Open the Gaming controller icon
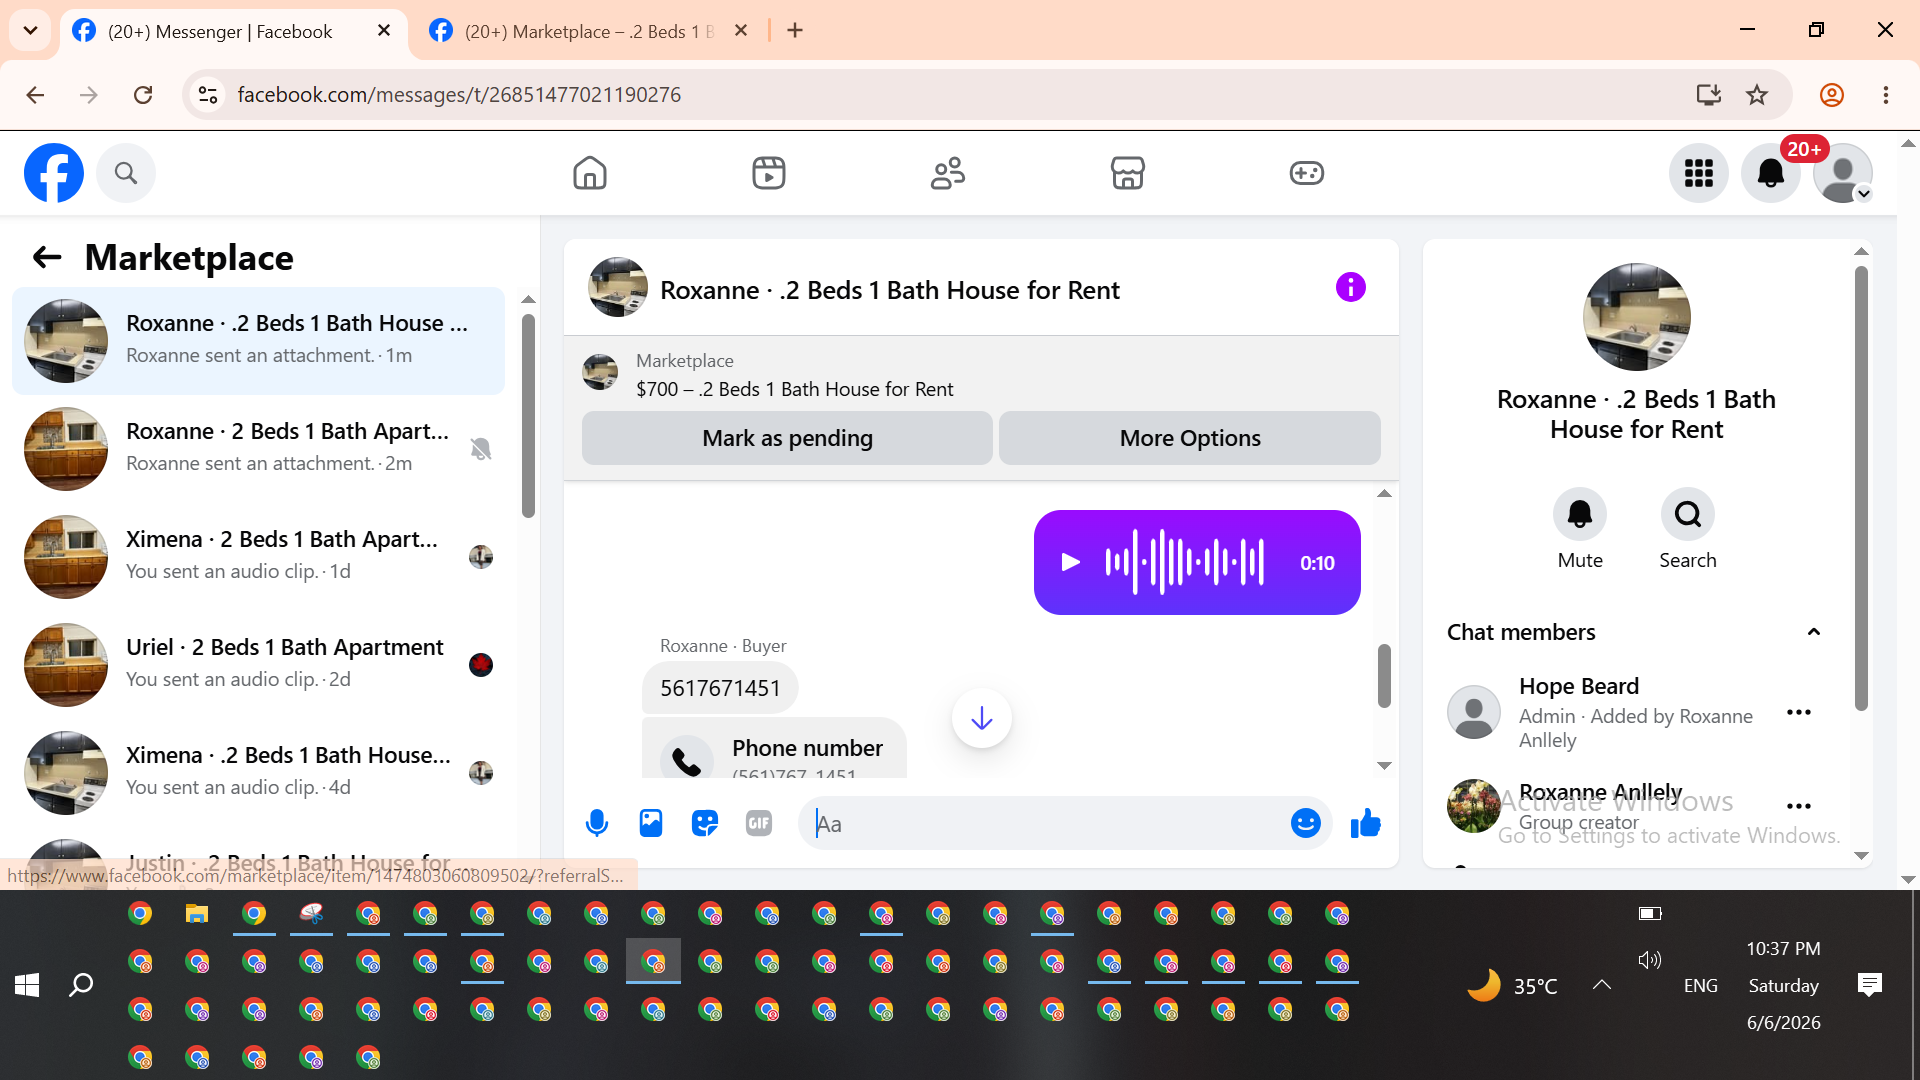This screenshot has width=1920, height=1080. pos(1307,173)
